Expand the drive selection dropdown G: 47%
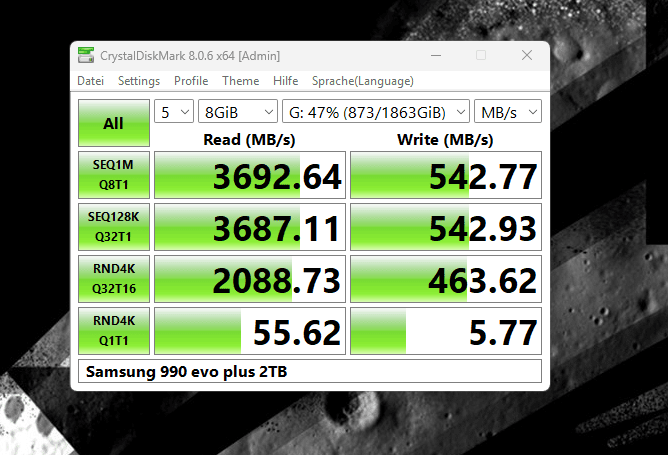668x455 pixels. click(x=376, y=112)
